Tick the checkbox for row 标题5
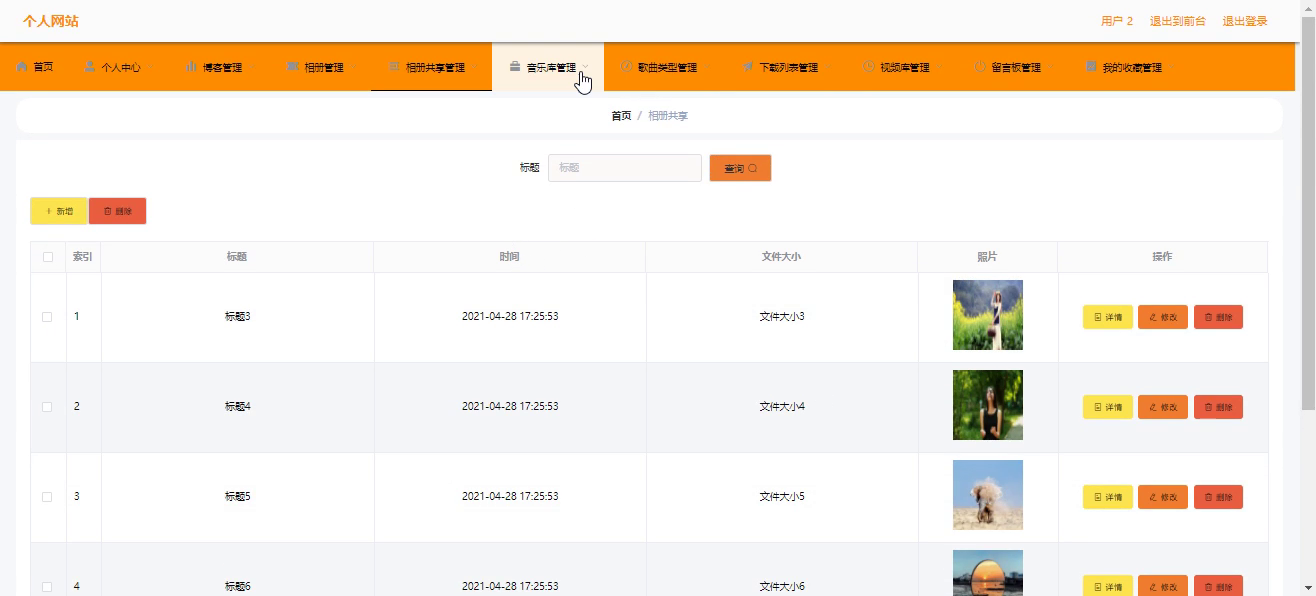 (x=47, y=497)
